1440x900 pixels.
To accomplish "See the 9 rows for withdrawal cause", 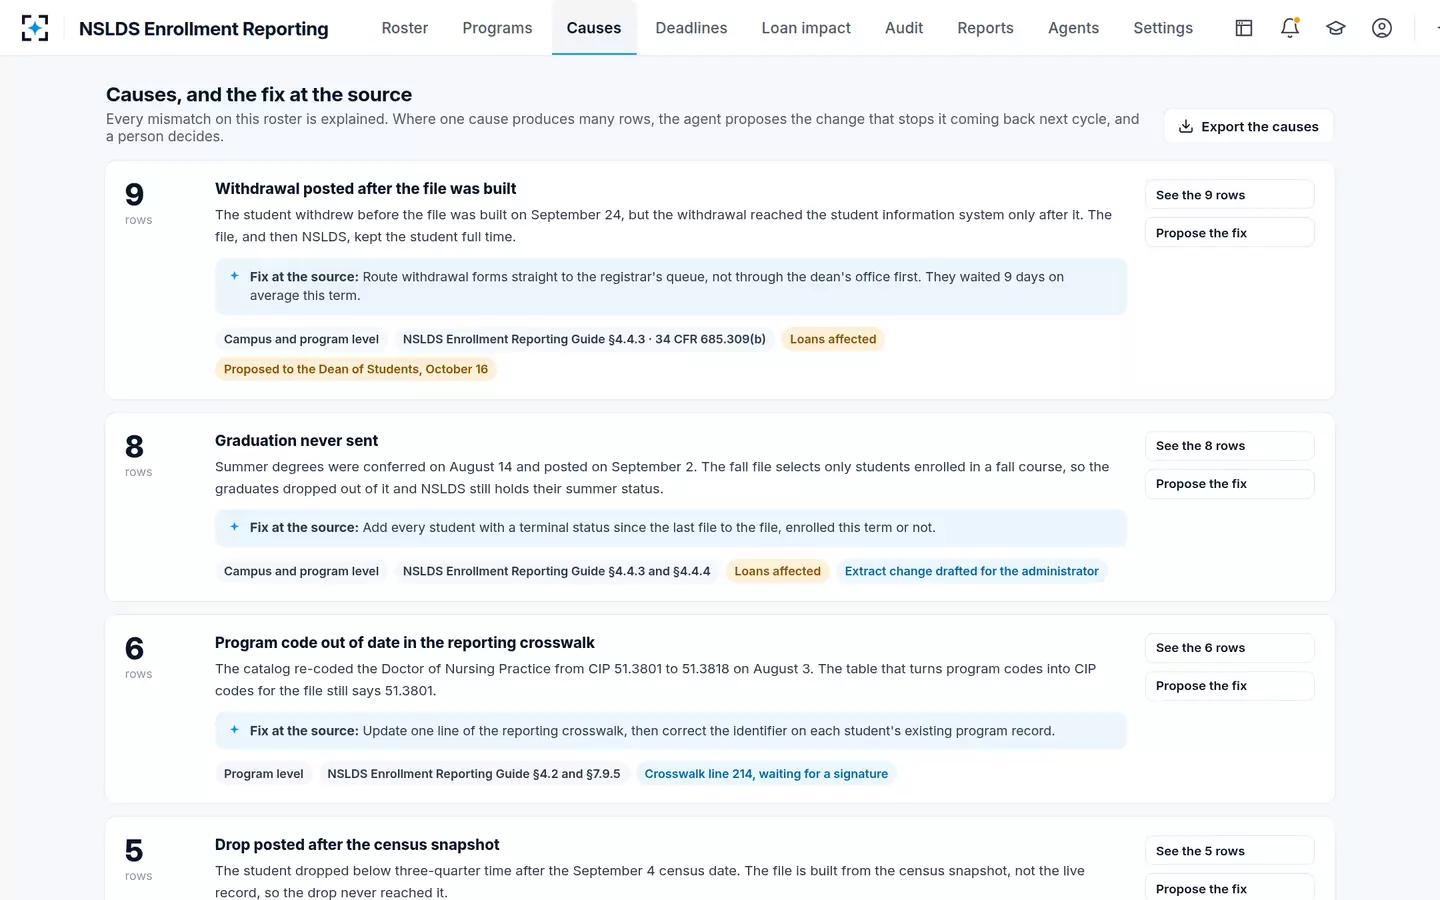I will click(1229, 195).
